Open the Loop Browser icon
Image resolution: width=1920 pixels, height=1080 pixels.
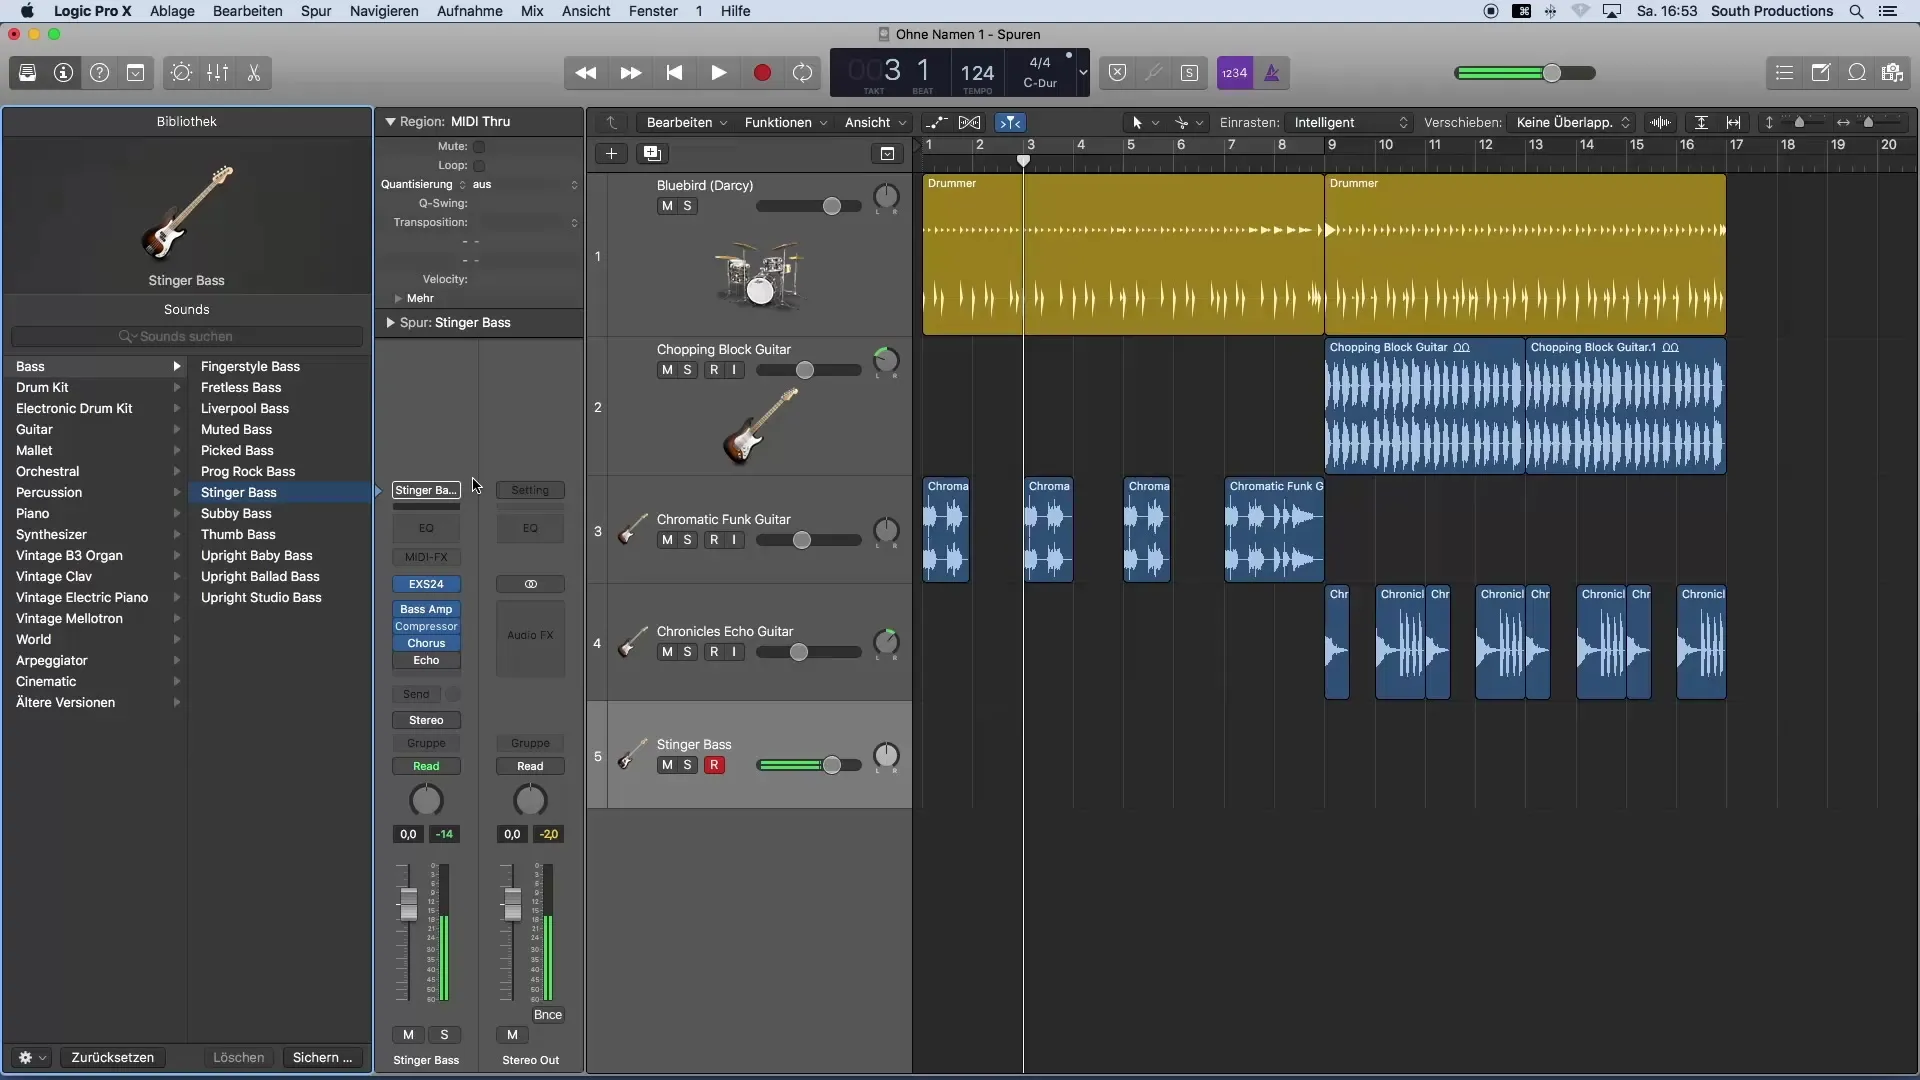coord(1856,73)
